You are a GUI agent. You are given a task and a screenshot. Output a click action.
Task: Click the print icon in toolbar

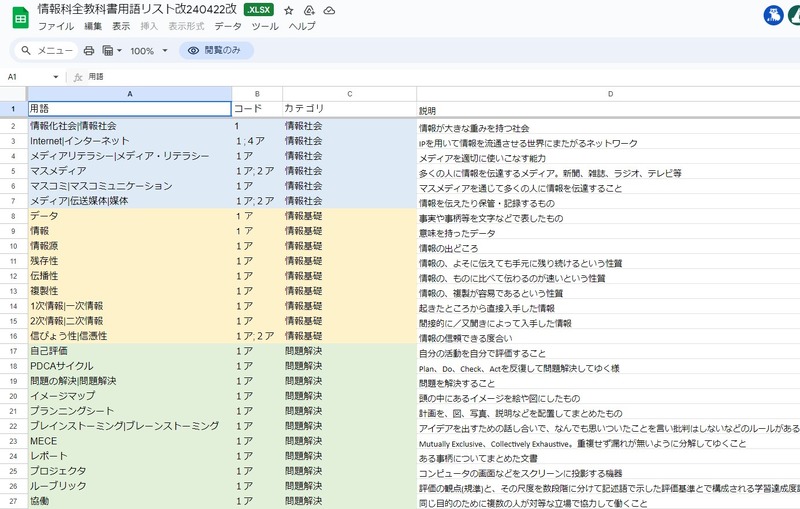[89, 50]
